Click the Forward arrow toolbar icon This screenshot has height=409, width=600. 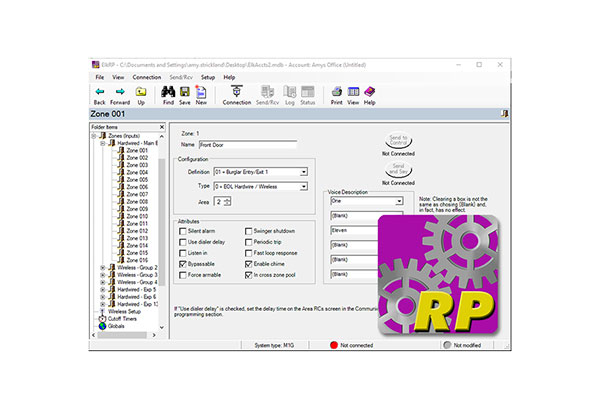point(120,92)
